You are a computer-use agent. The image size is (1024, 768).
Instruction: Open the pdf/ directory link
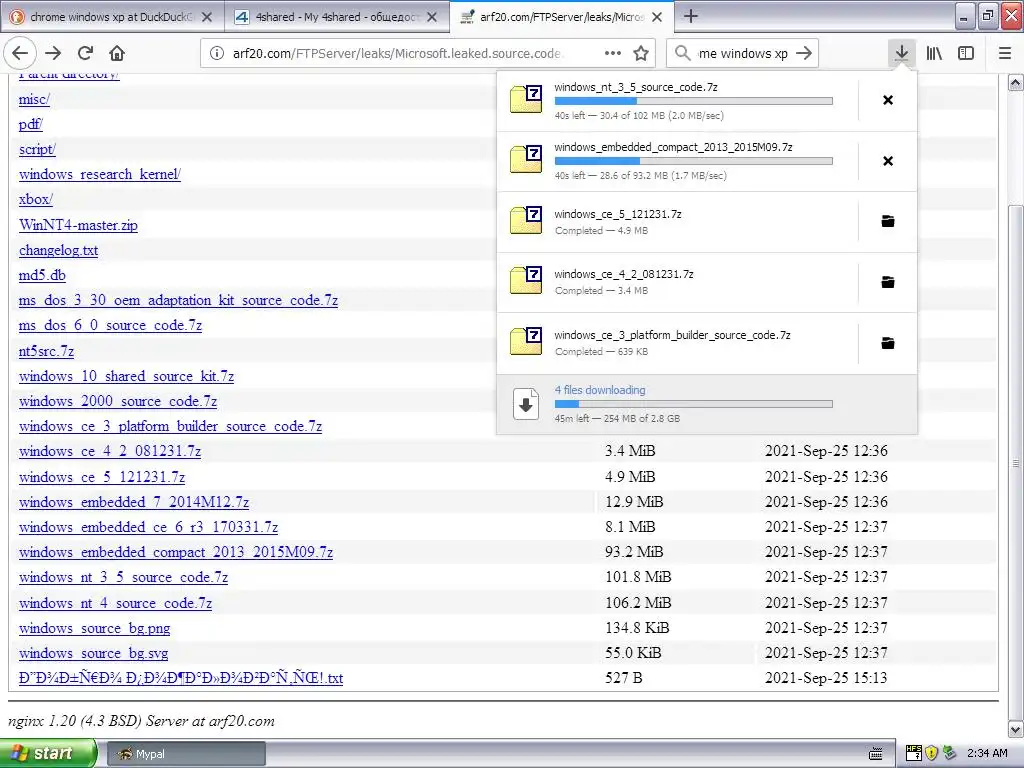(x=31, y=124)
